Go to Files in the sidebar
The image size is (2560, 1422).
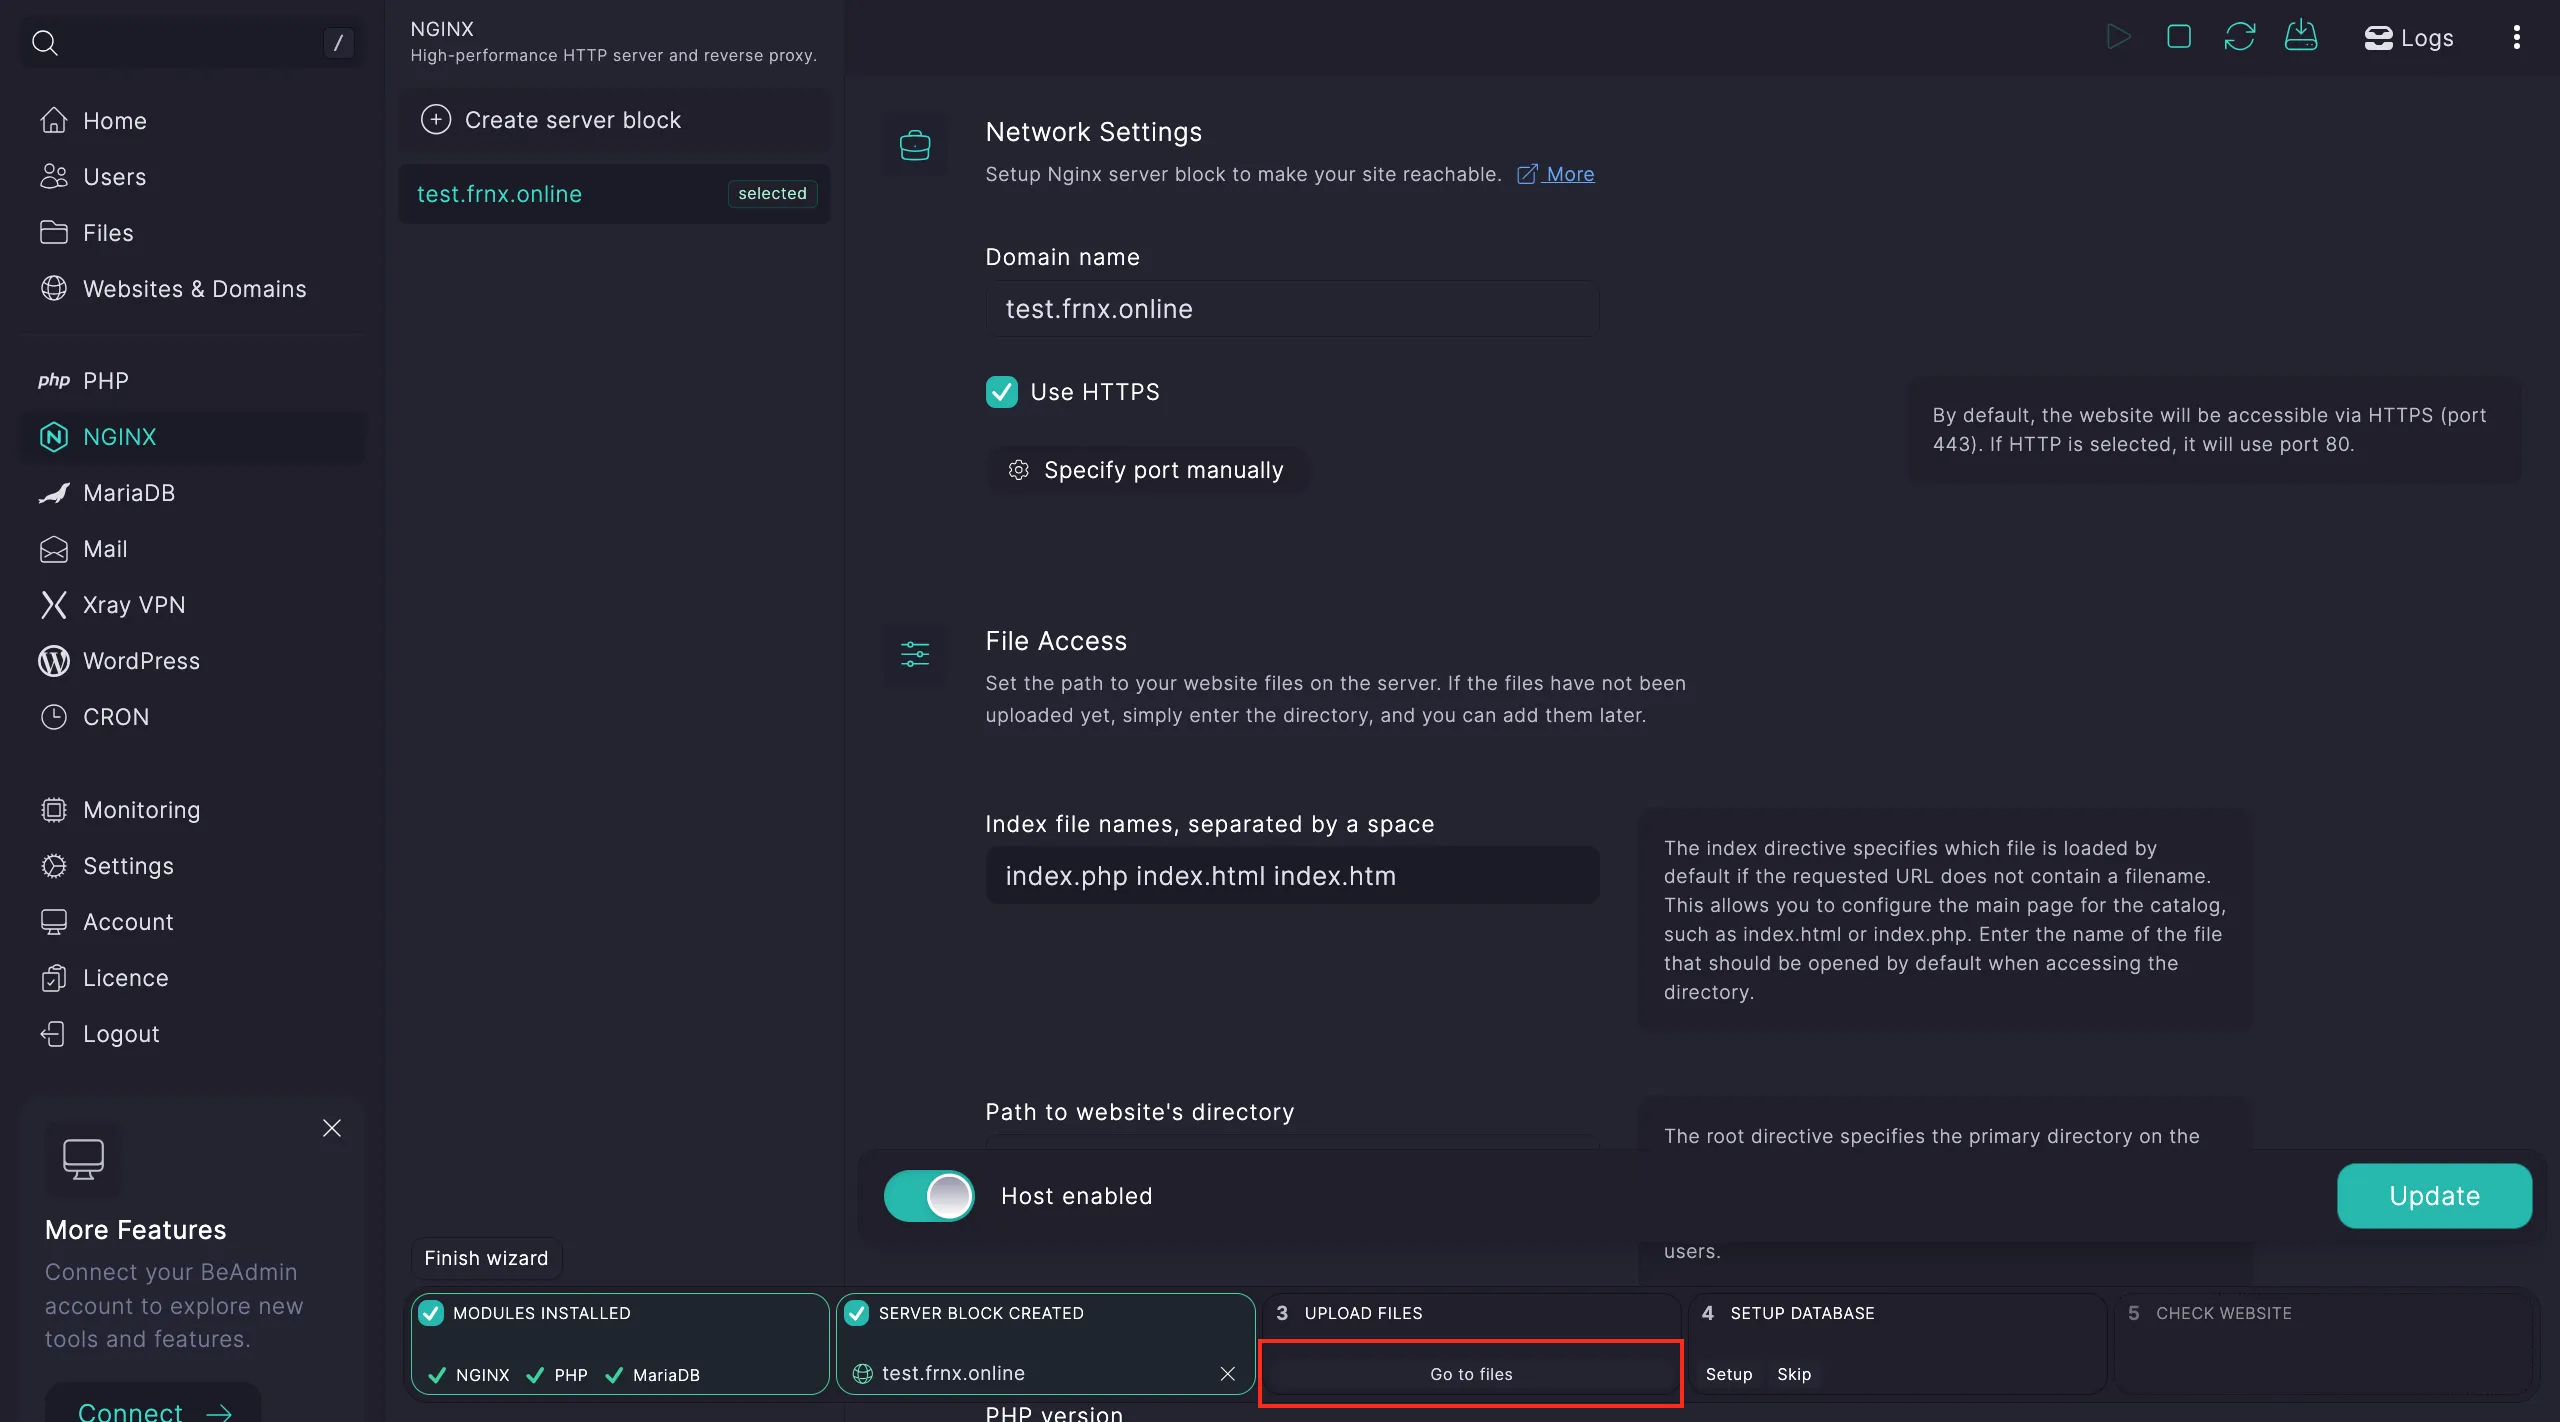194,233
